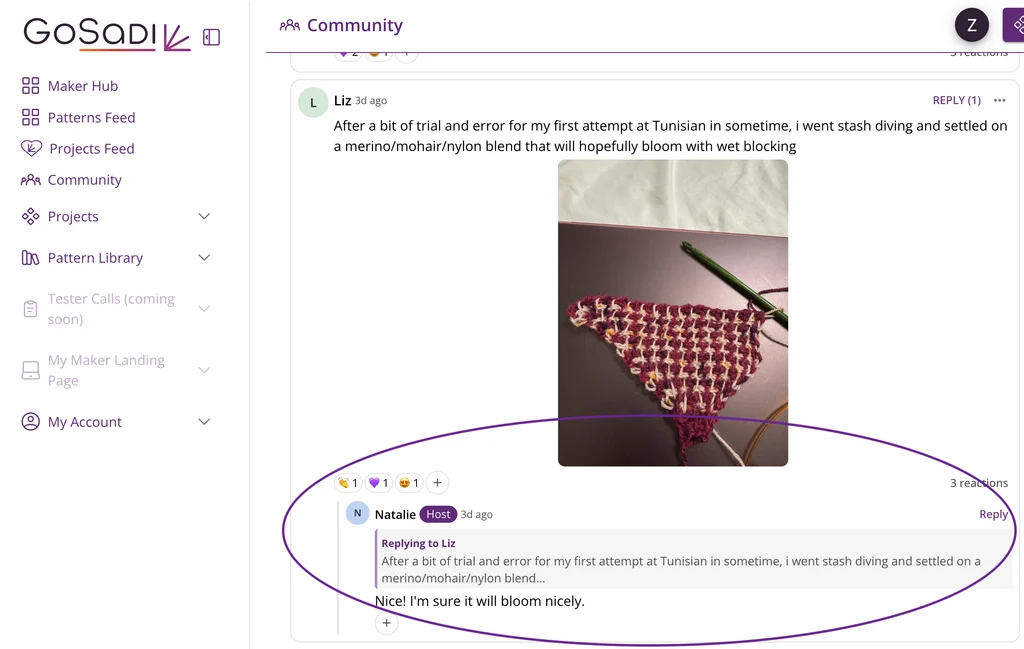Collapse the sidebar panel icon
Screen dimensions: 1024x649
211,37
